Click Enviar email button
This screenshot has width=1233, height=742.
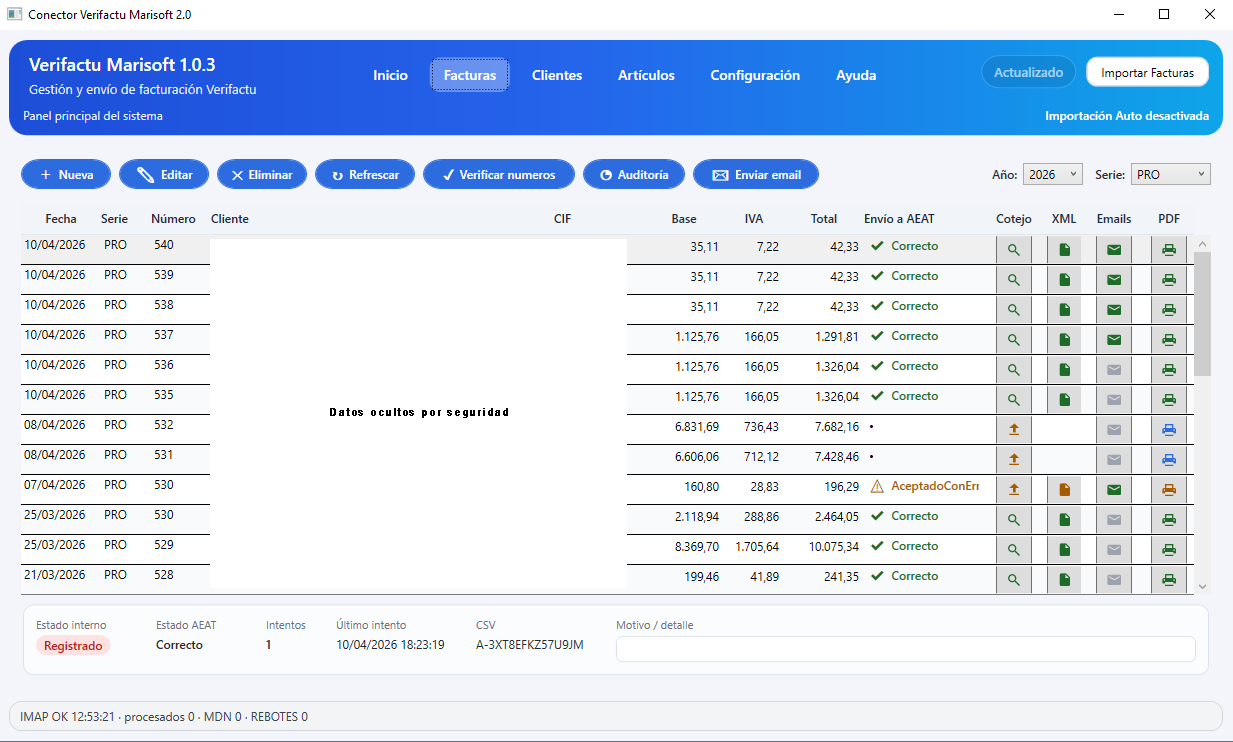pos(756,174)
